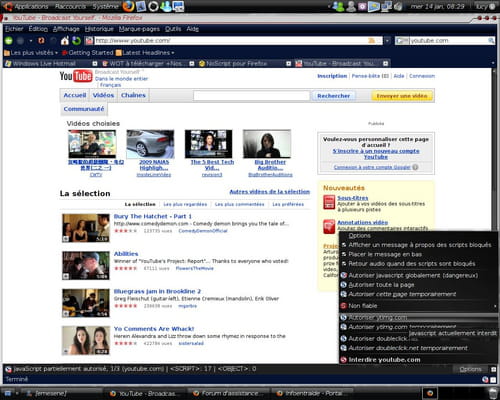500x400 pixels.
Task: Open the back/forward history dropdown arrow
Action: (x=31, y=41)
